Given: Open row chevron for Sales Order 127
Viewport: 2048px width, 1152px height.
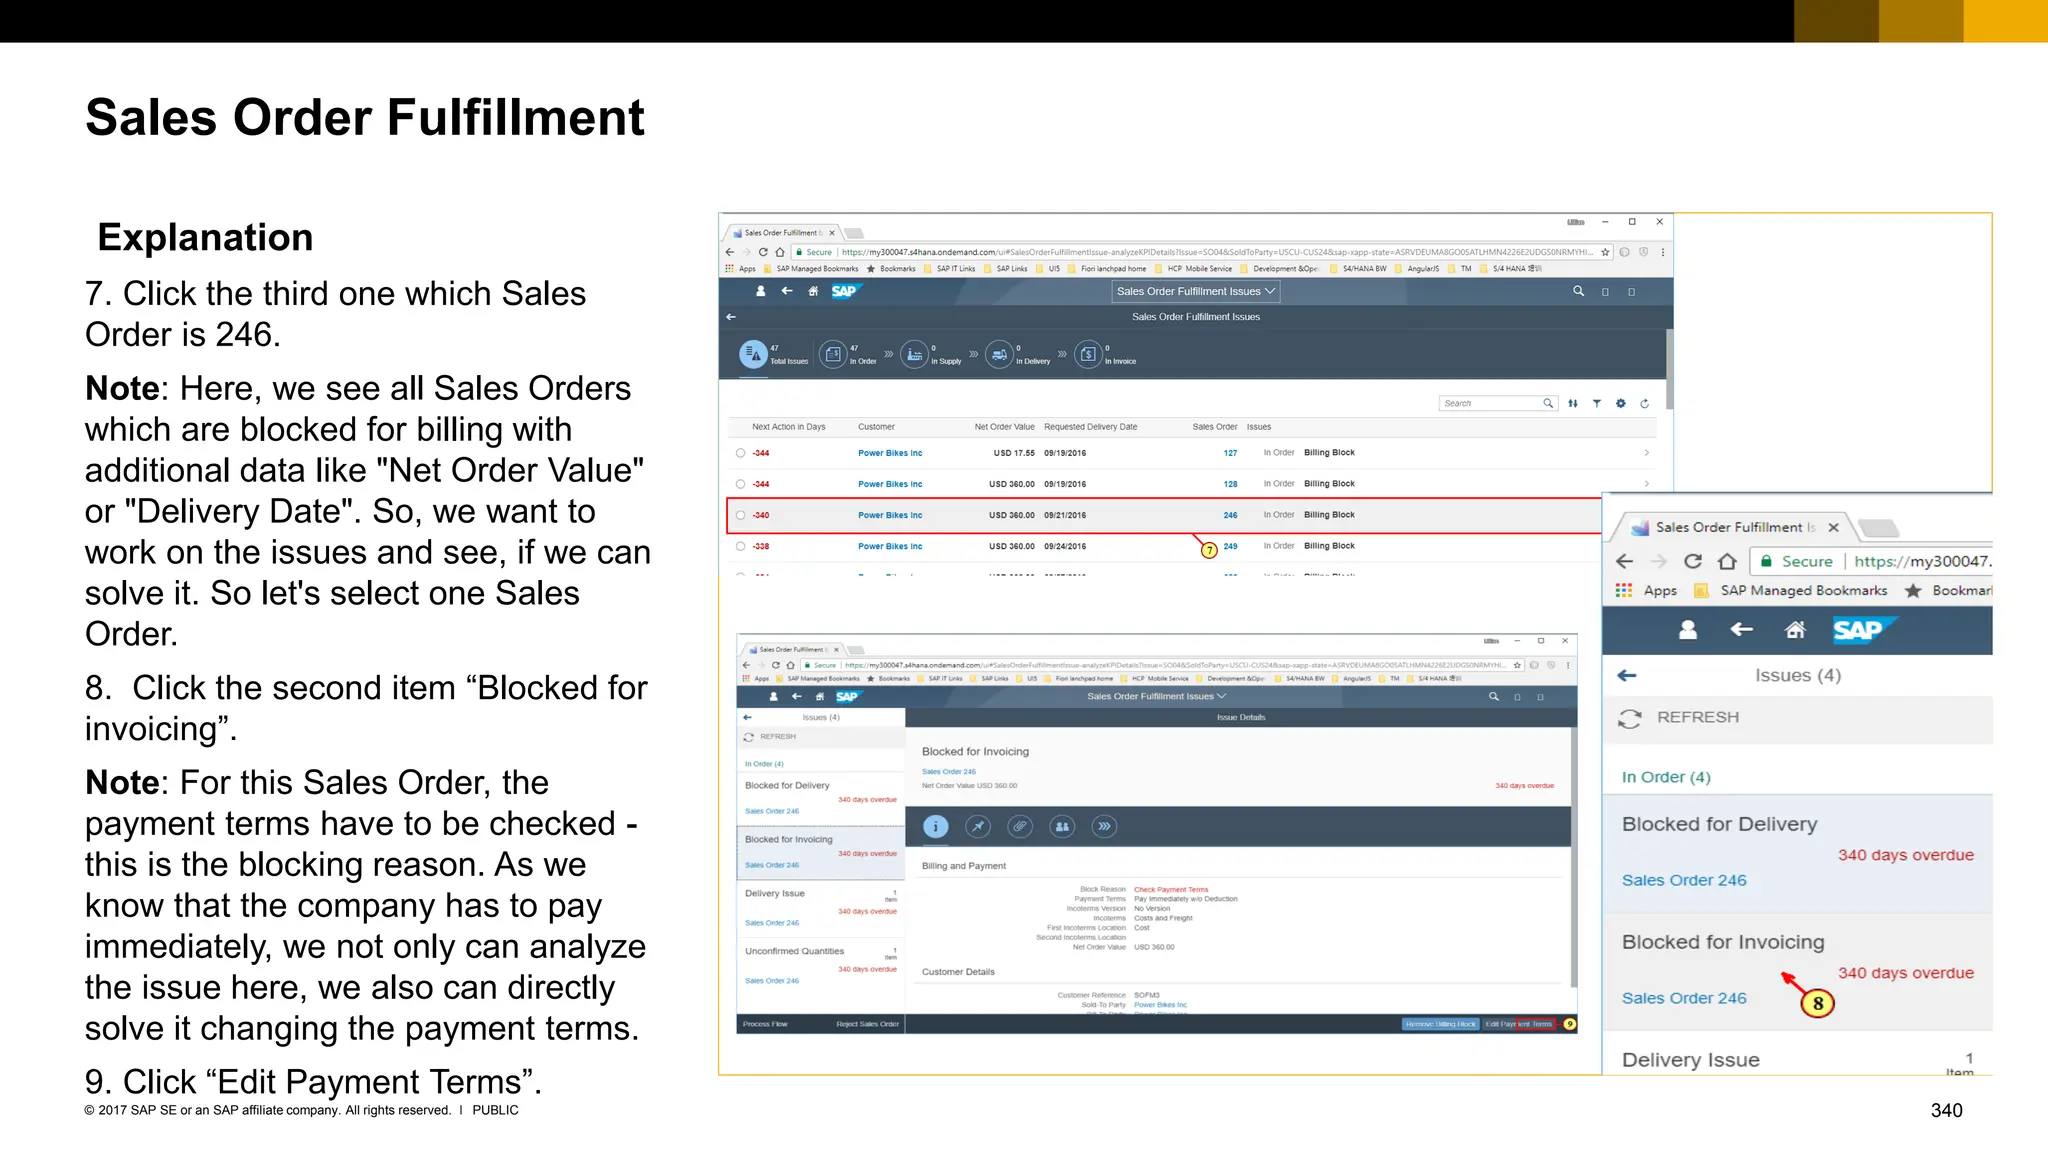Looking at the screenshot, I should 1646,453.
